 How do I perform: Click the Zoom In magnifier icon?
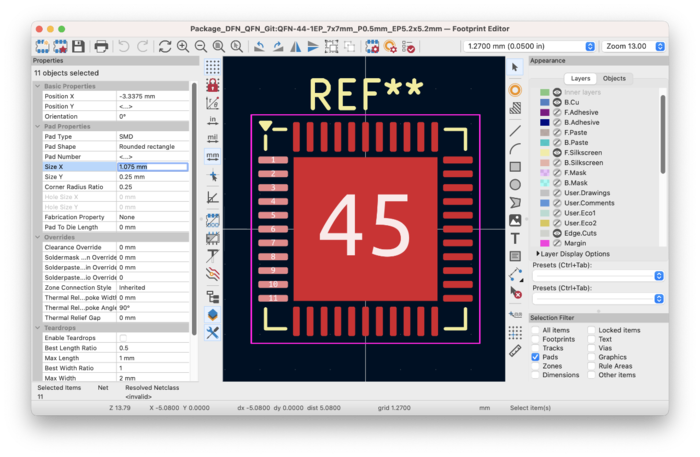(183, 46)
